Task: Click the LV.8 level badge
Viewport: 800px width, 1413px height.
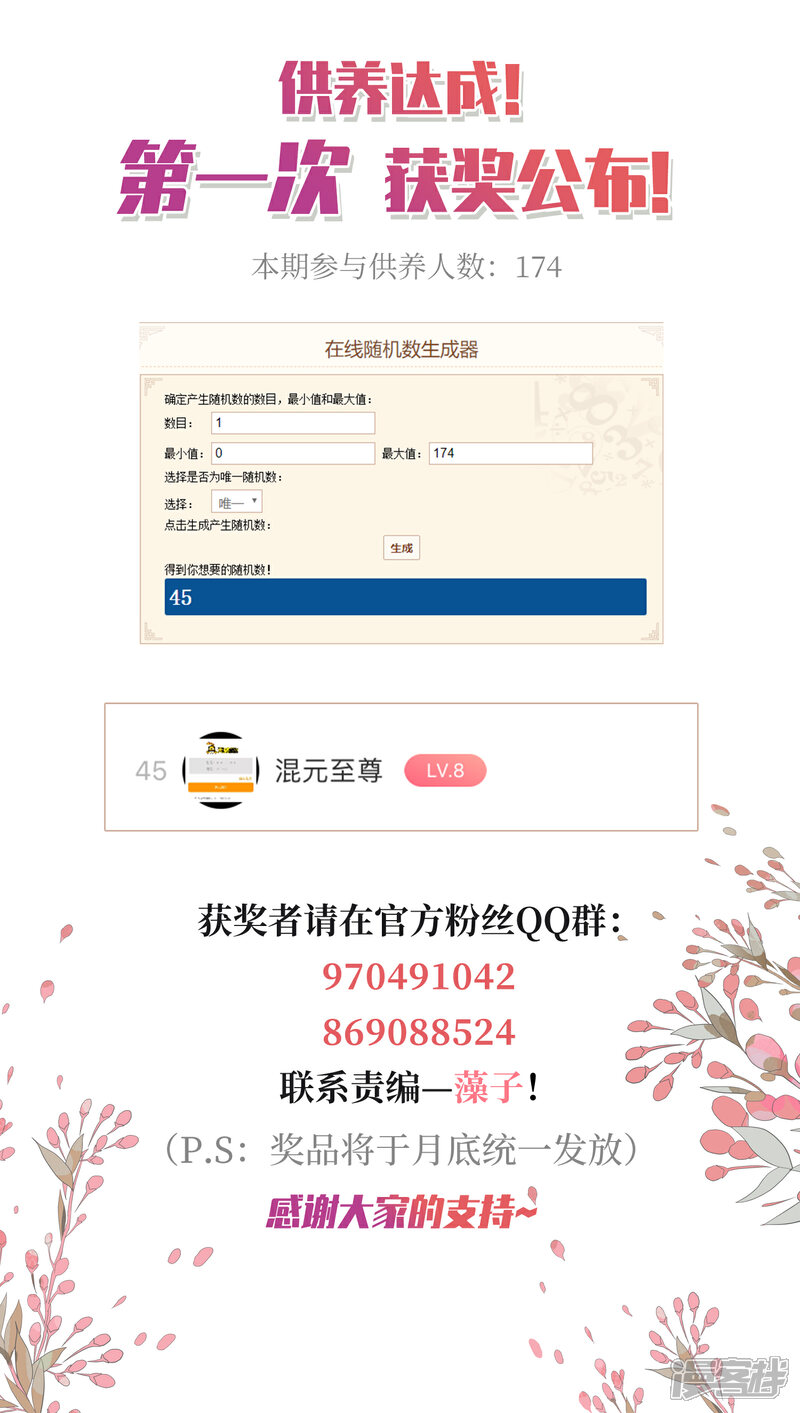Action: (445, 770)
